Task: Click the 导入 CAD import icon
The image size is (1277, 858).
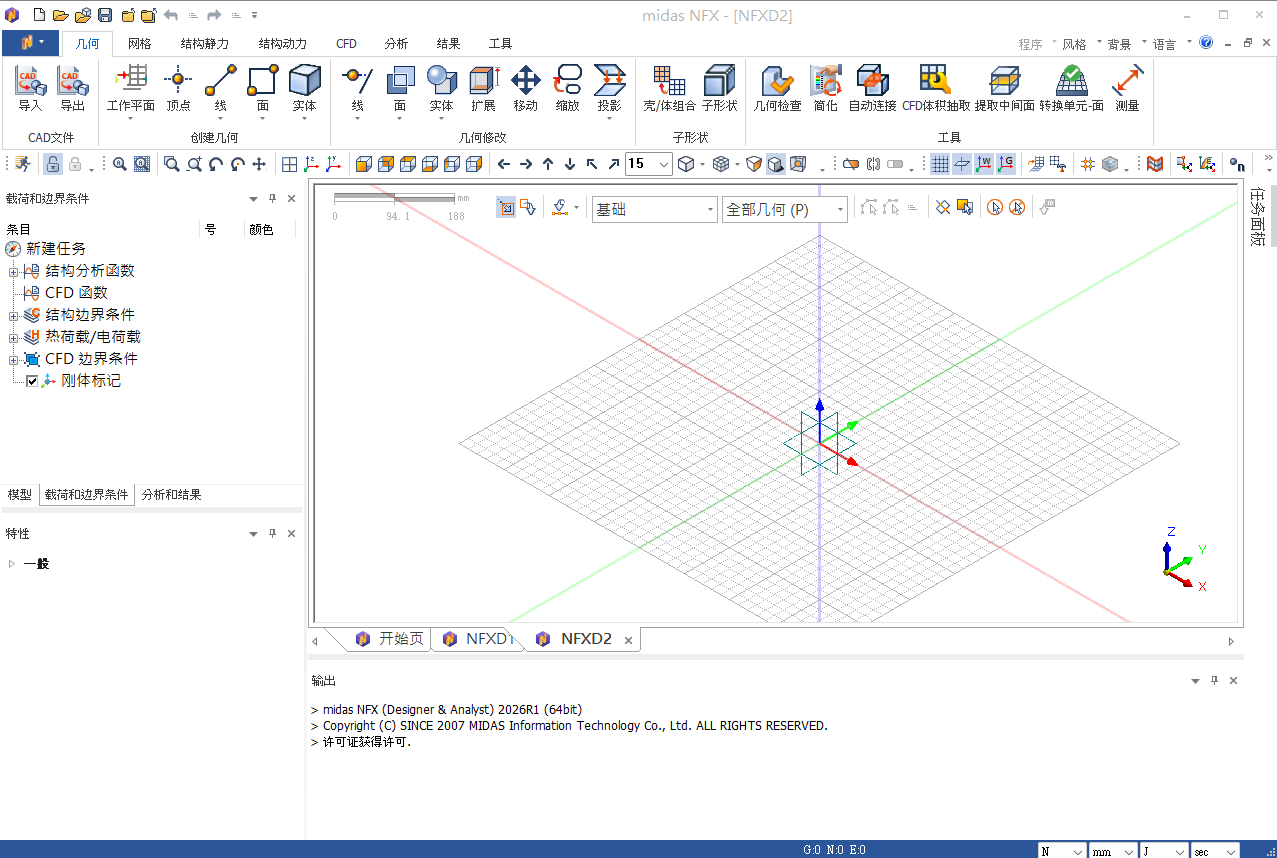Action: [x=30, y=81]
